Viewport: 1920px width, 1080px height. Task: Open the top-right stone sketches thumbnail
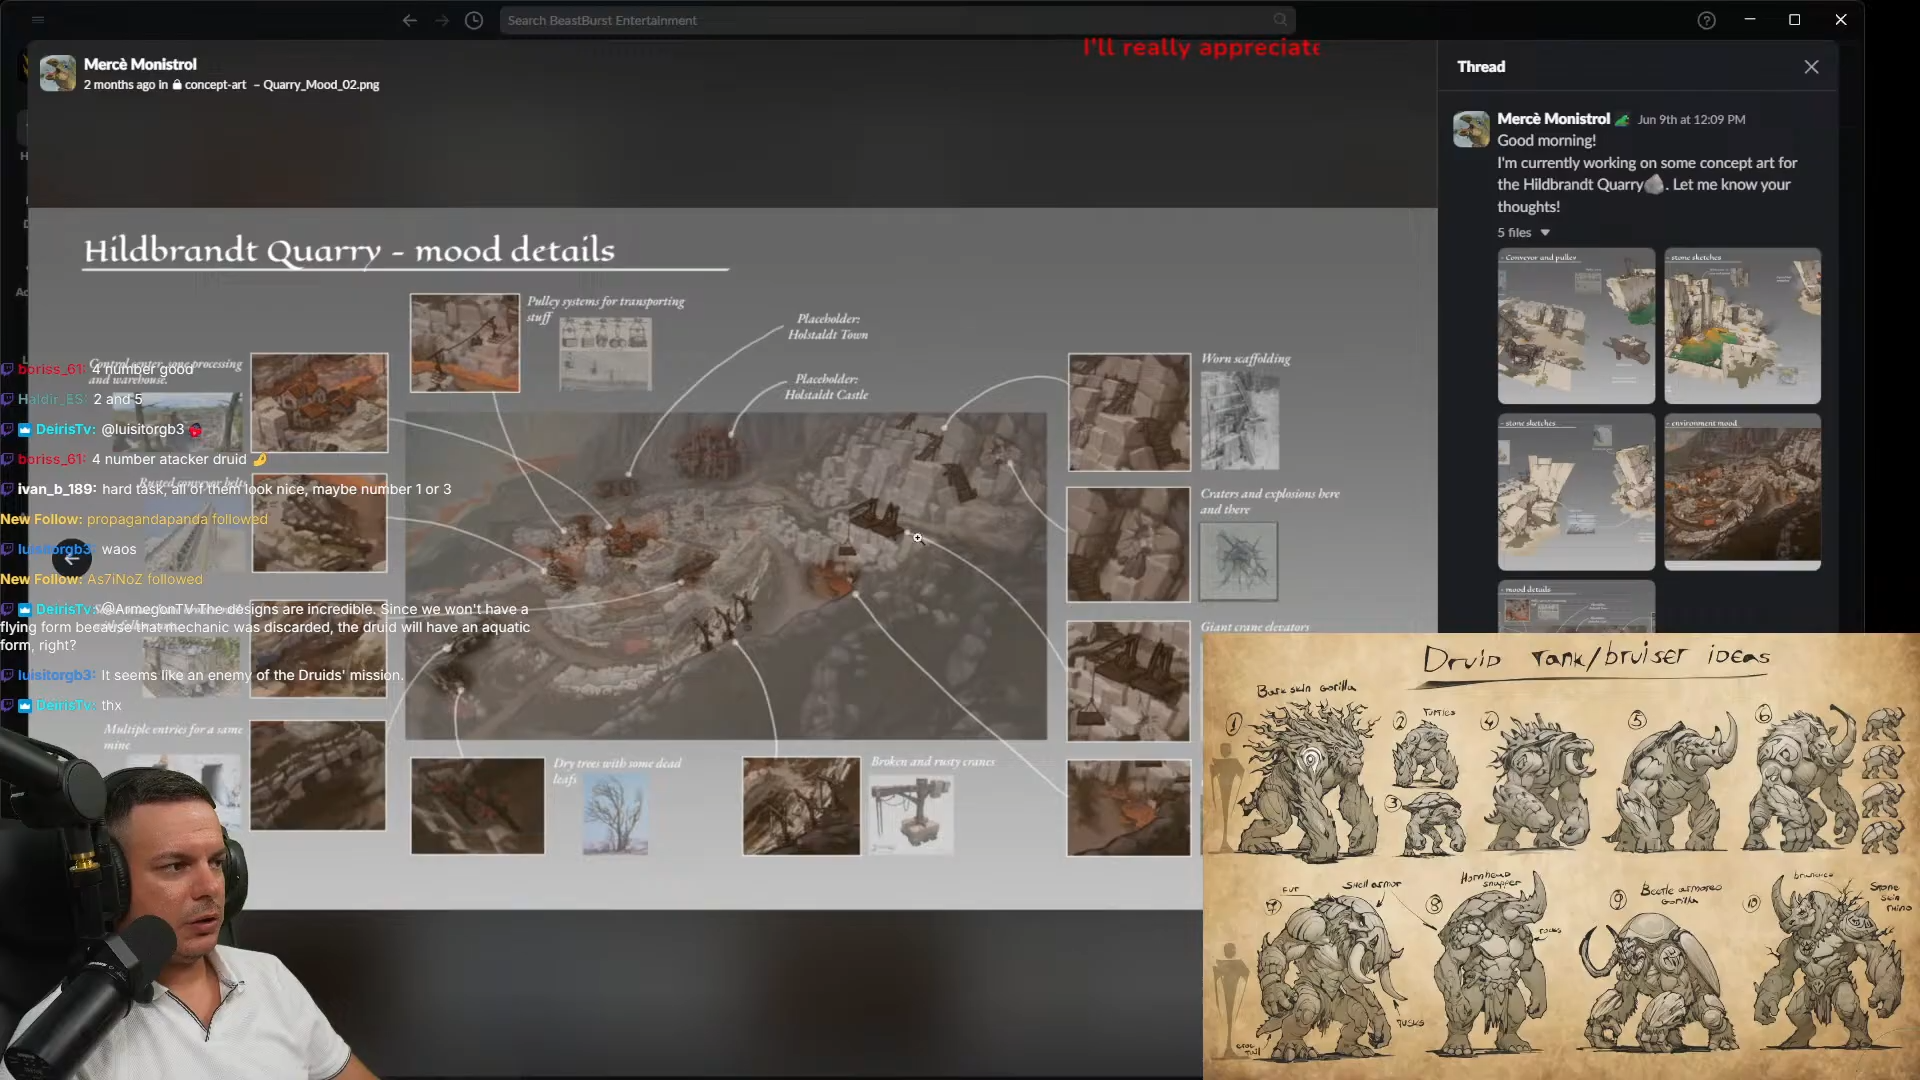pos(1742,326)
